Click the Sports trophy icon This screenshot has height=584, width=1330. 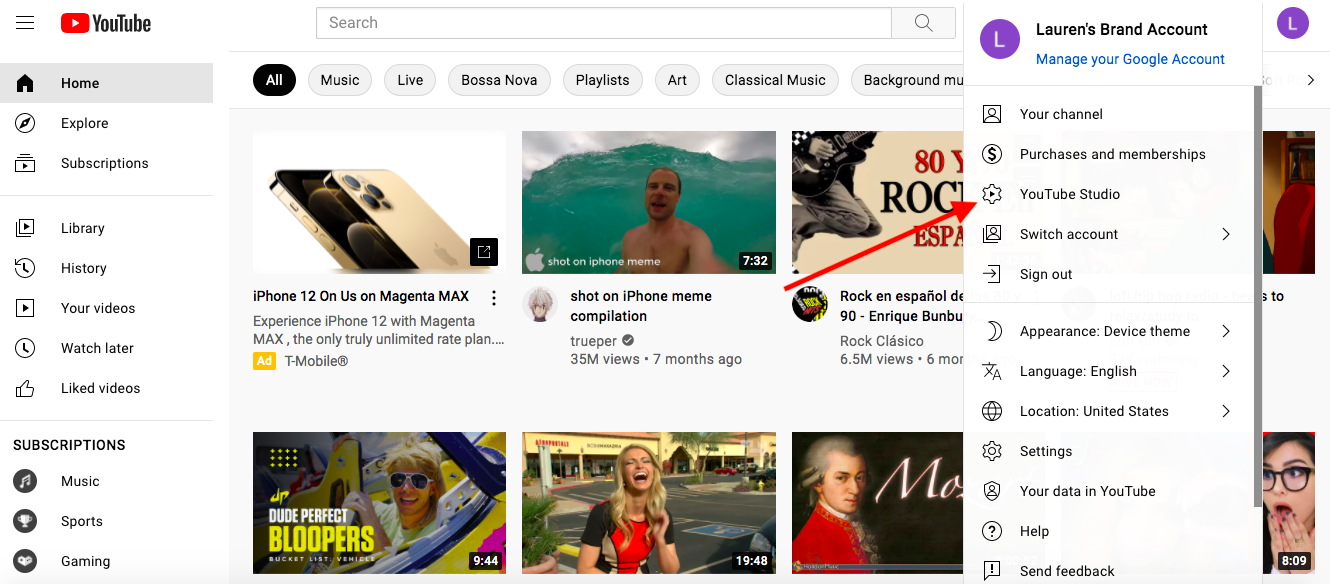pos(25,521)
